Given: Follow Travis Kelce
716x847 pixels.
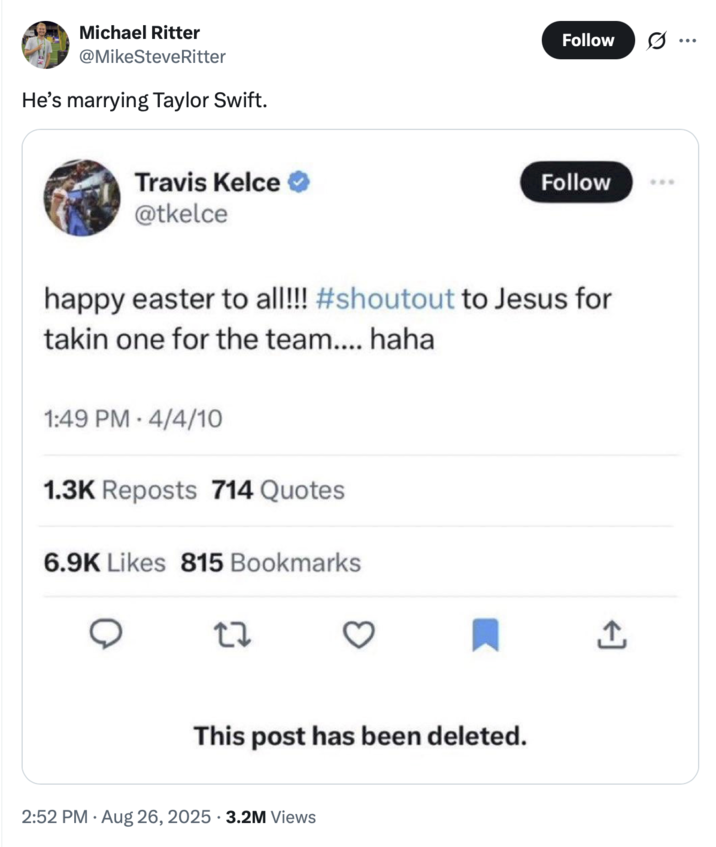Looking at the screenshot, I should (575, 182).
